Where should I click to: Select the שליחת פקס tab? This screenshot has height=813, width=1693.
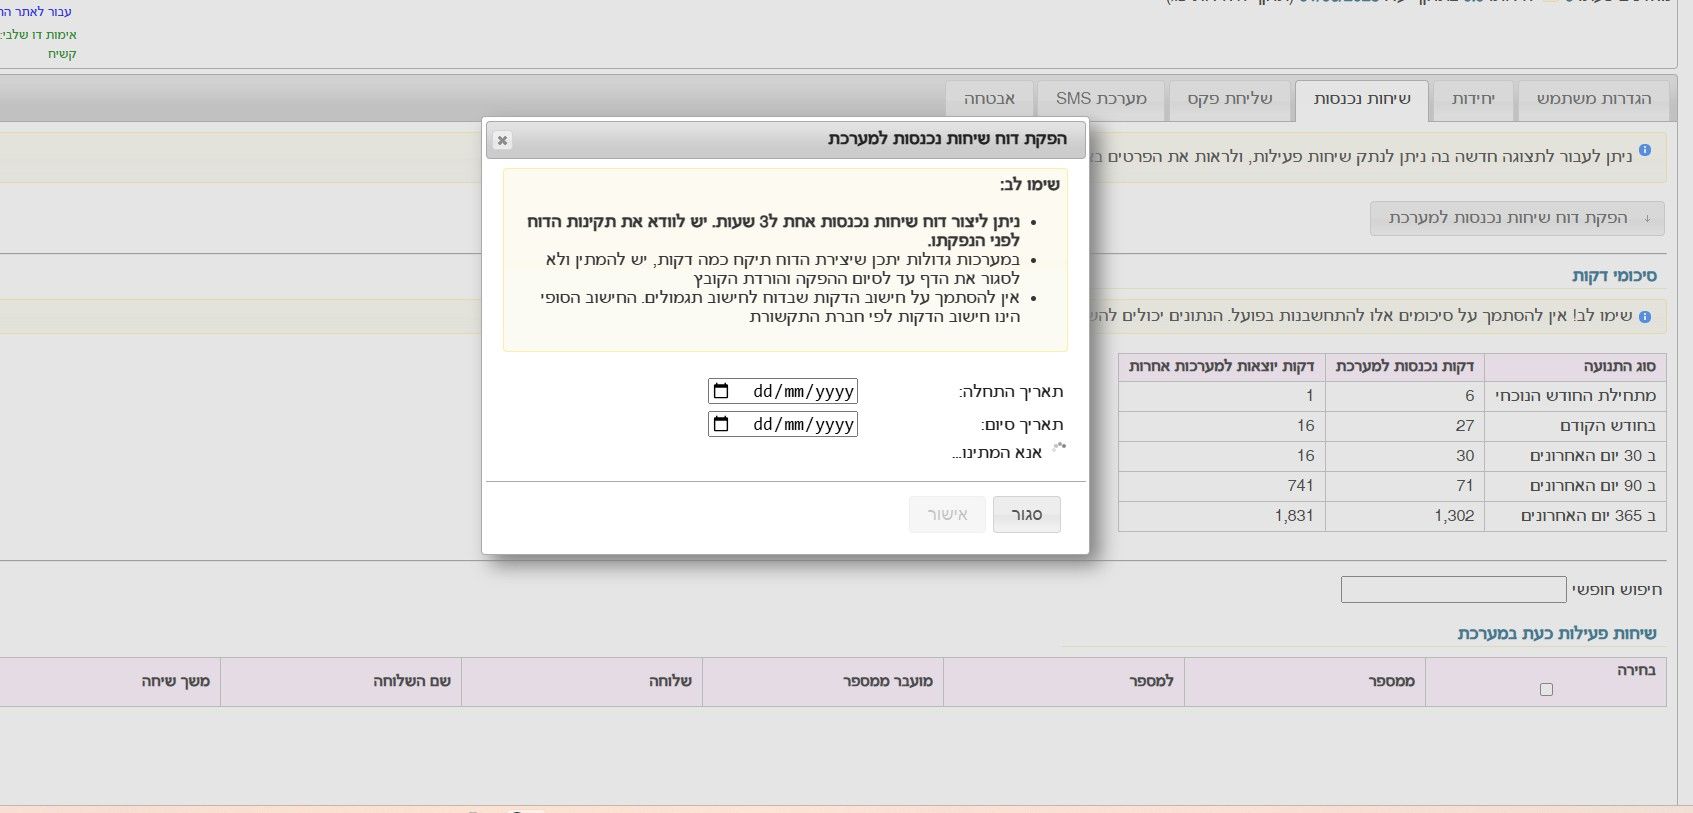click(1229, 99)
